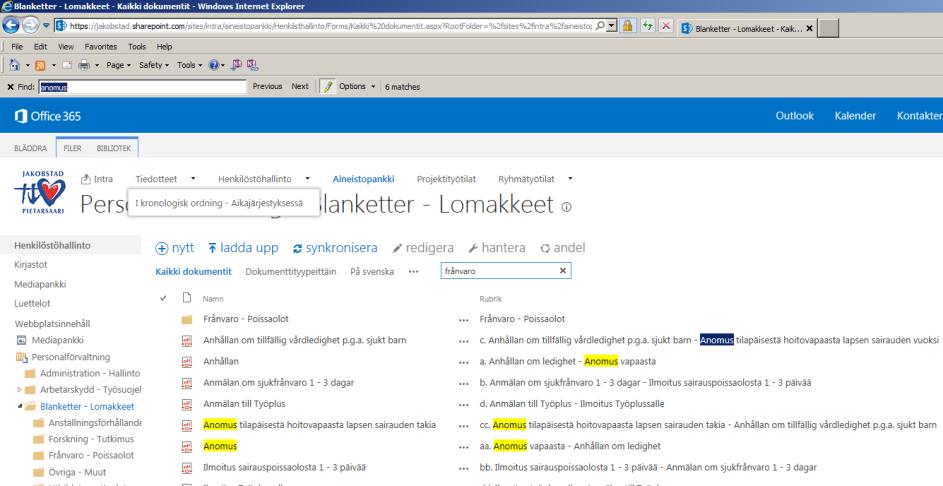
Task: Click the Next find match button
Action: click(299, 87)
